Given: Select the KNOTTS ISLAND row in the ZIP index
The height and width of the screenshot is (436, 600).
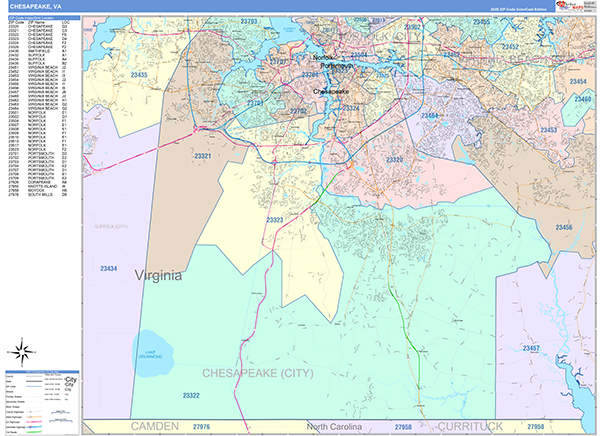Looking at the screenshot, I should 38,186.
